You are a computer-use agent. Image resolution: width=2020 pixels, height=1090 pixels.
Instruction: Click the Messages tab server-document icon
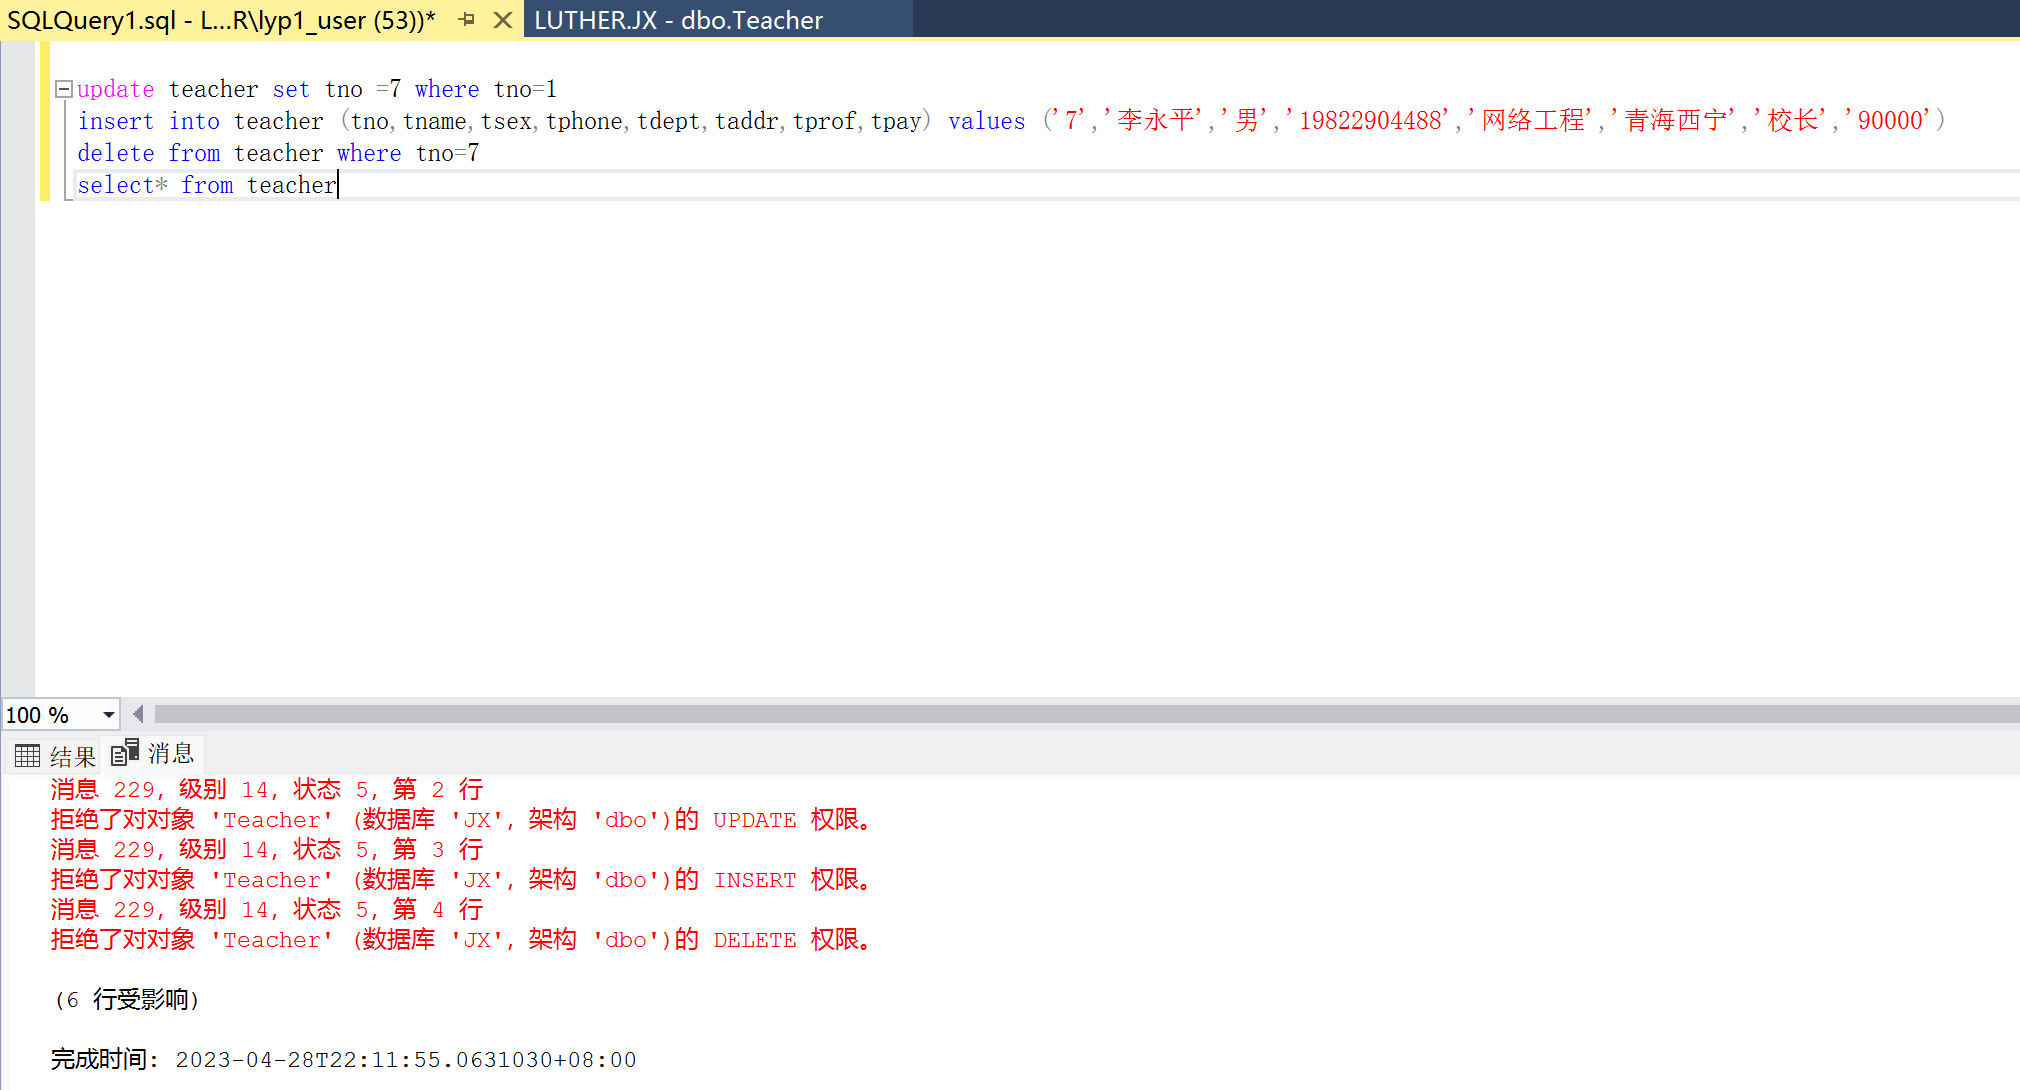click(x=125, y=753)
